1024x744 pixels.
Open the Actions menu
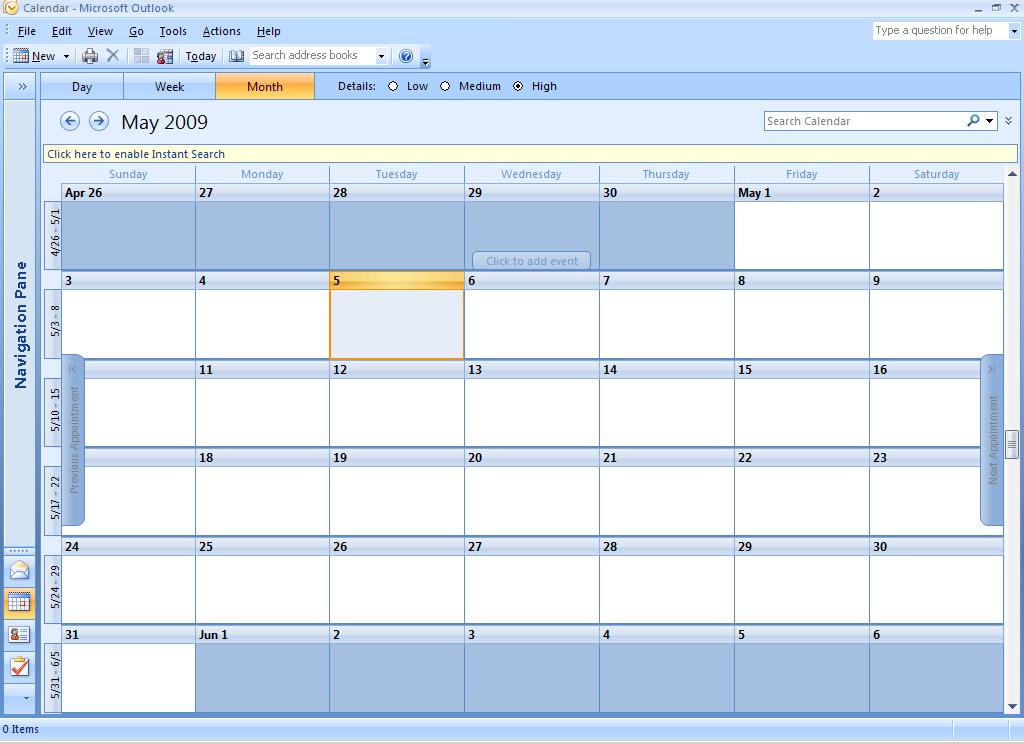[221, 31]
